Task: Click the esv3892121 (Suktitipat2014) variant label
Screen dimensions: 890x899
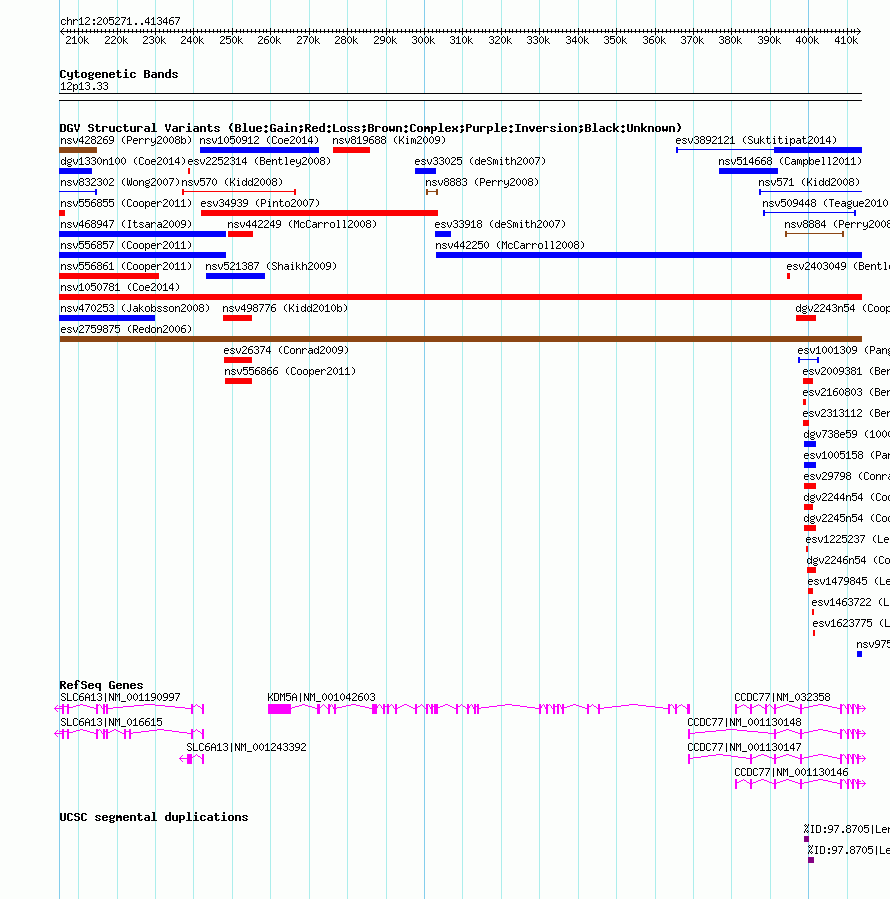Action: pyautogui.click(x=756, y=140)
